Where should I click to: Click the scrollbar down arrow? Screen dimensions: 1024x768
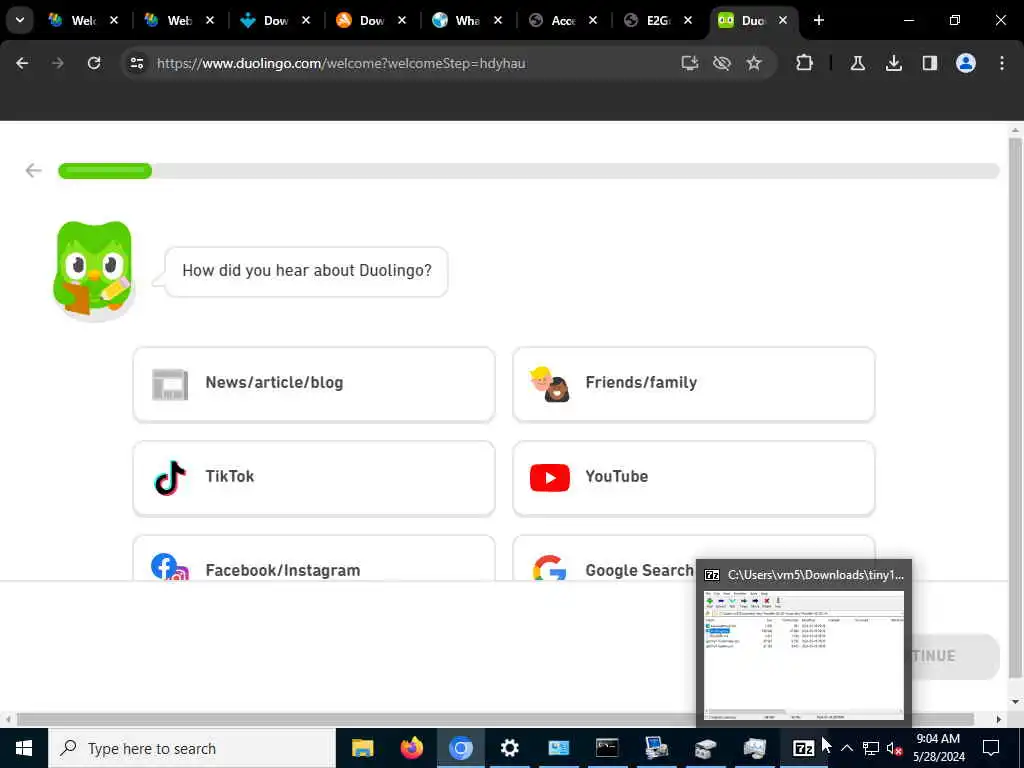pyautogui.click(x=1015, y=702)
